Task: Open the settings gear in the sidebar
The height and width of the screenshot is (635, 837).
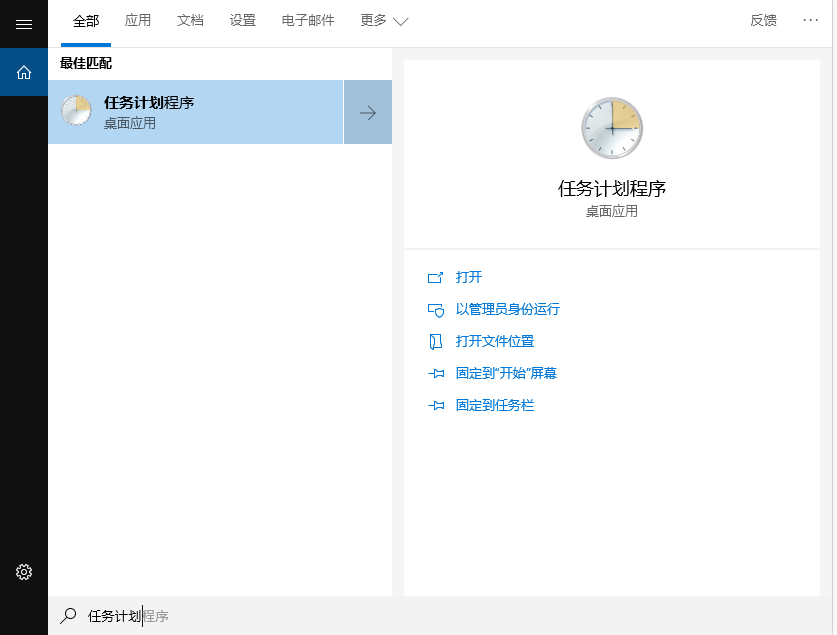Action: 23,572
